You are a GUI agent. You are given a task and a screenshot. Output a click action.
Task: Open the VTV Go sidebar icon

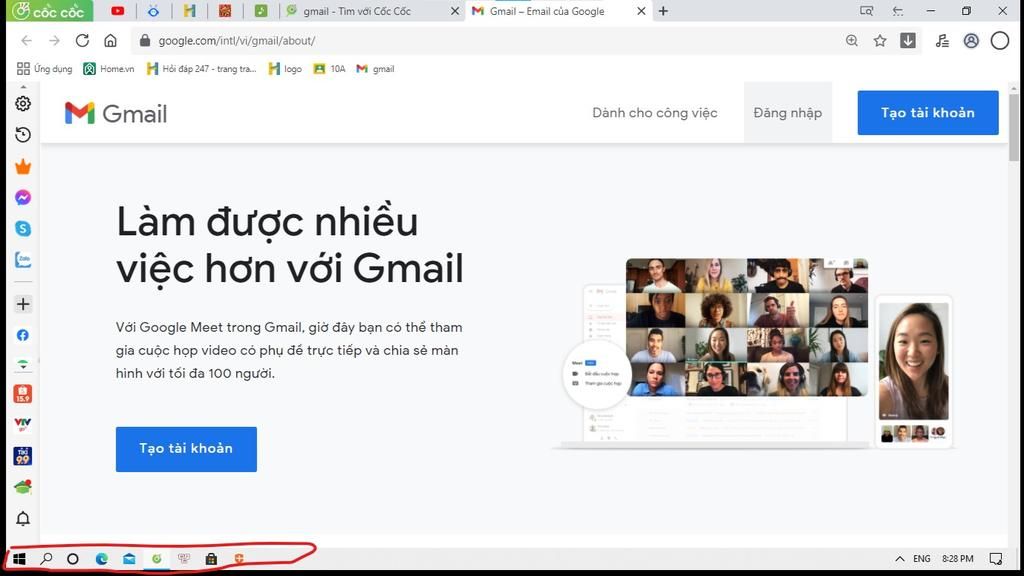(x=23, y=424)
